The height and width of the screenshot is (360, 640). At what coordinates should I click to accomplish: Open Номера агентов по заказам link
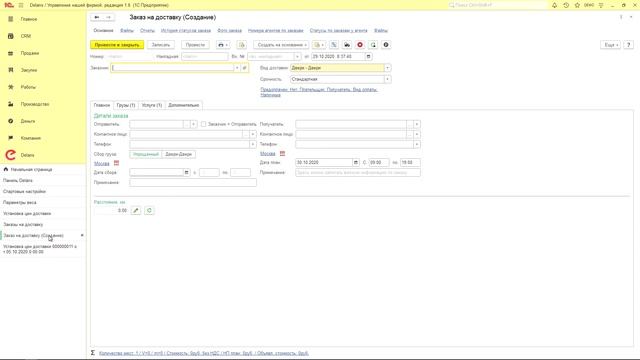coord(276,31)
